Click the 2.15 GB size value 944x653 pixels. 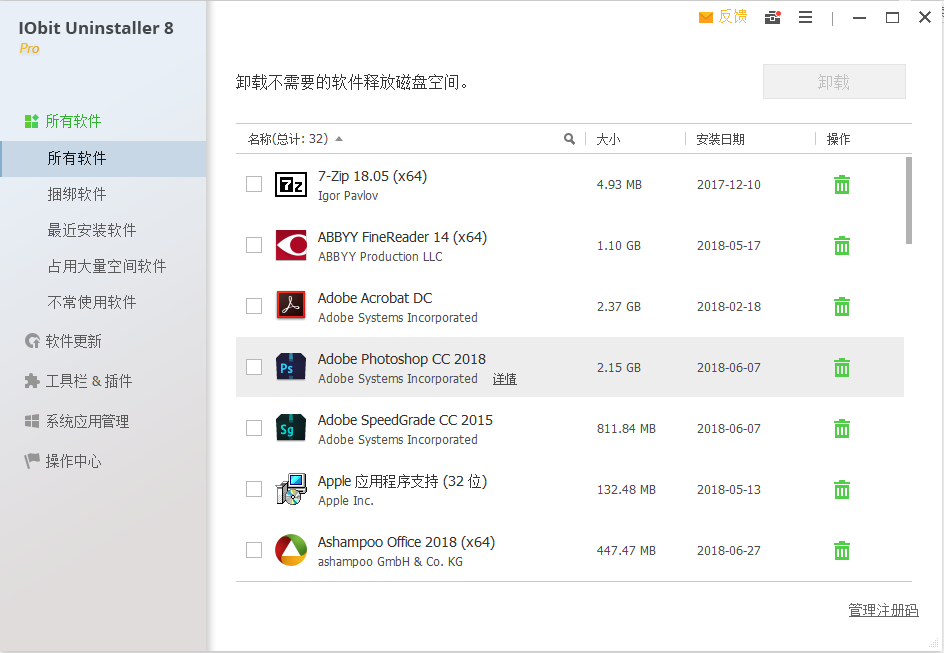619,368
